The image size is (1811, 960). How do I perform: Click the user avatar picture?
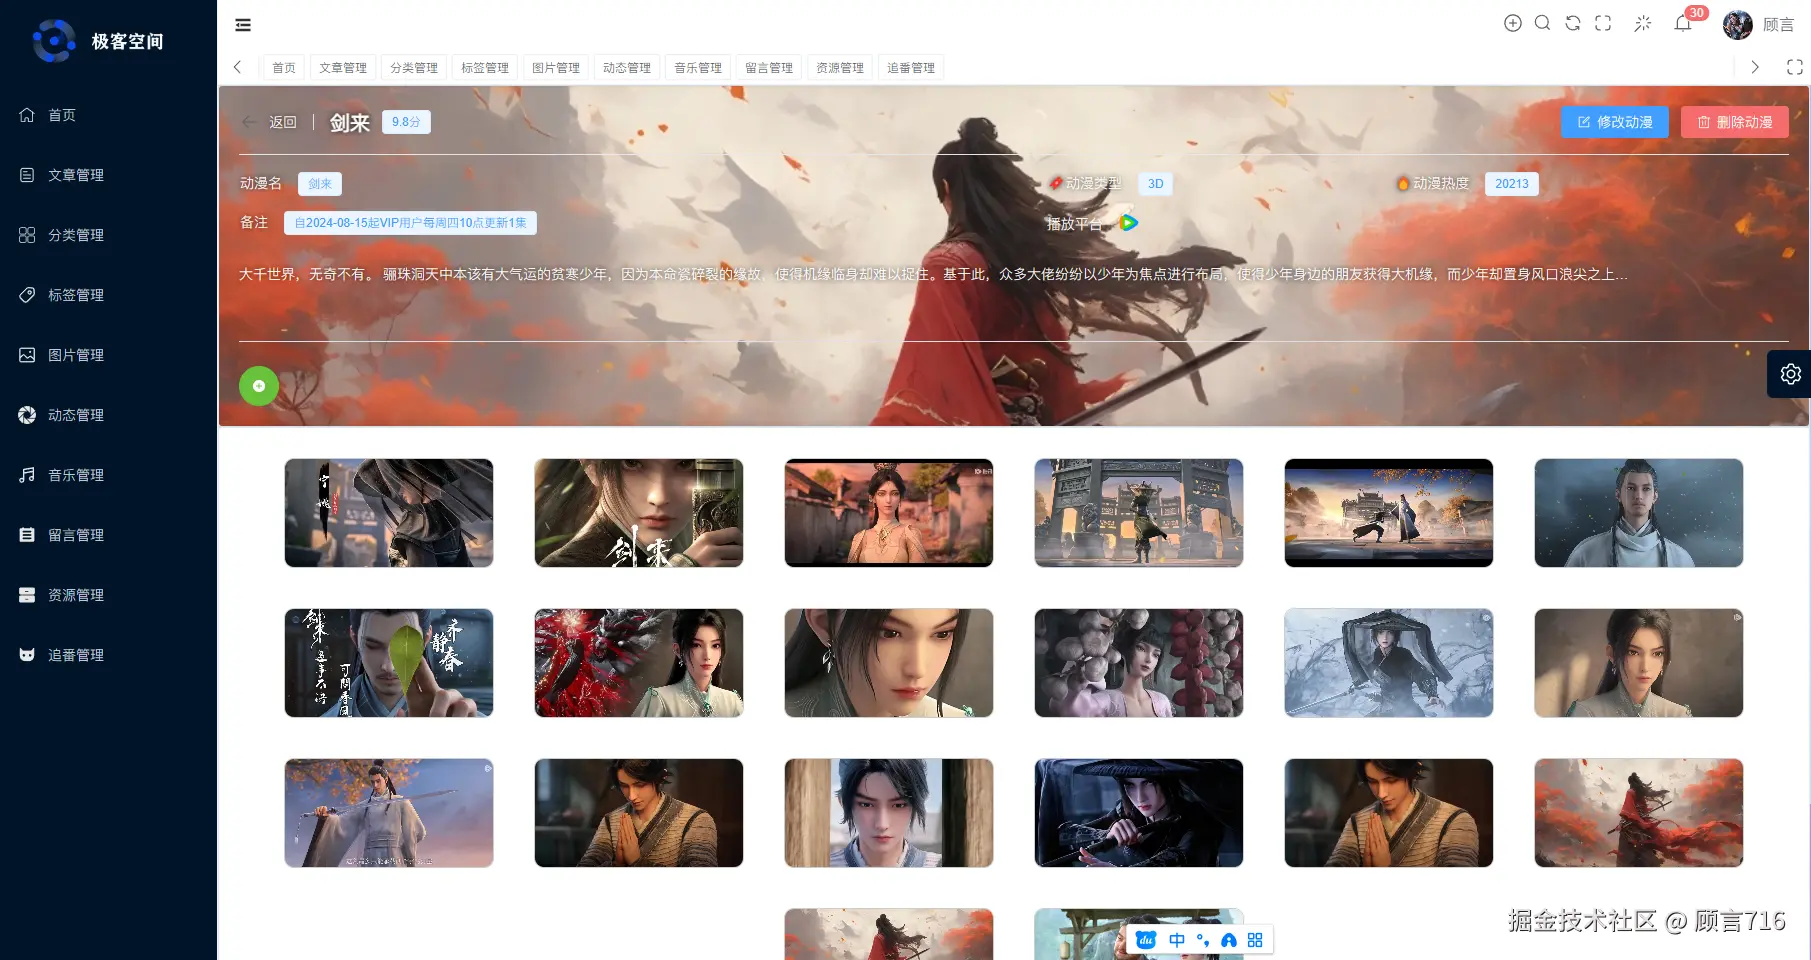pos(1738,25)
